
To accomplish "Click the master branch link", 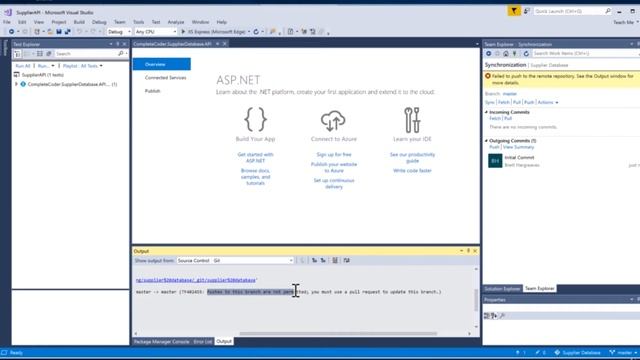I will click(510, 94).
